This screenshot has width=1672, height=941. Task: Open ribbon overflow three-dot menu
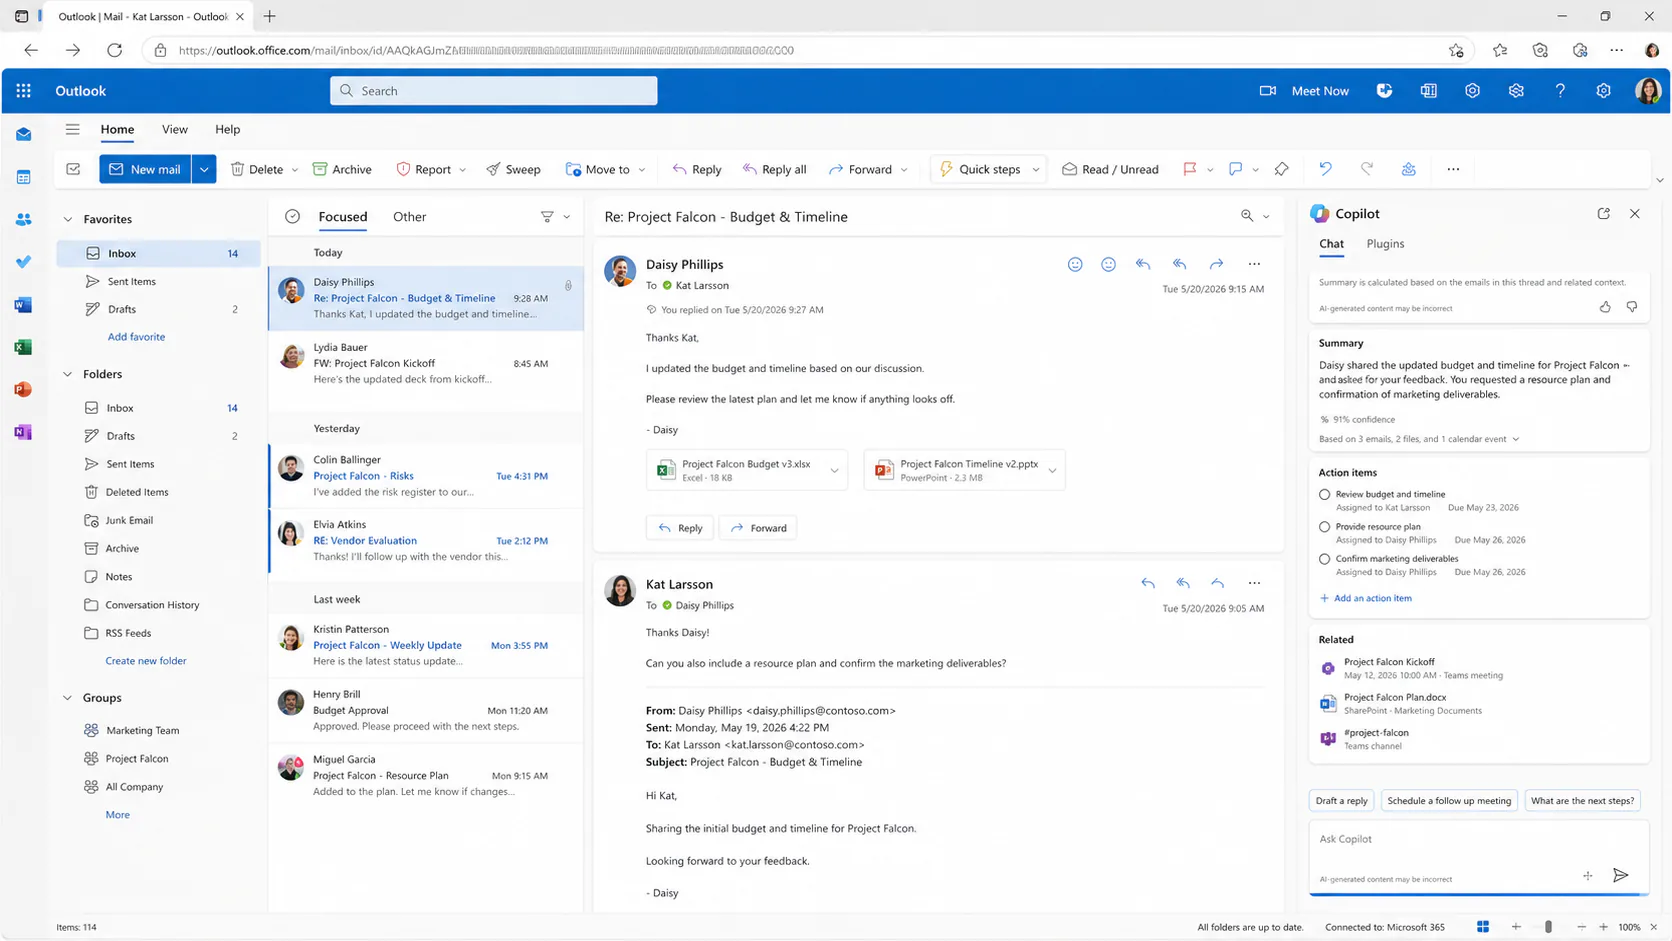click(1453, 169)
